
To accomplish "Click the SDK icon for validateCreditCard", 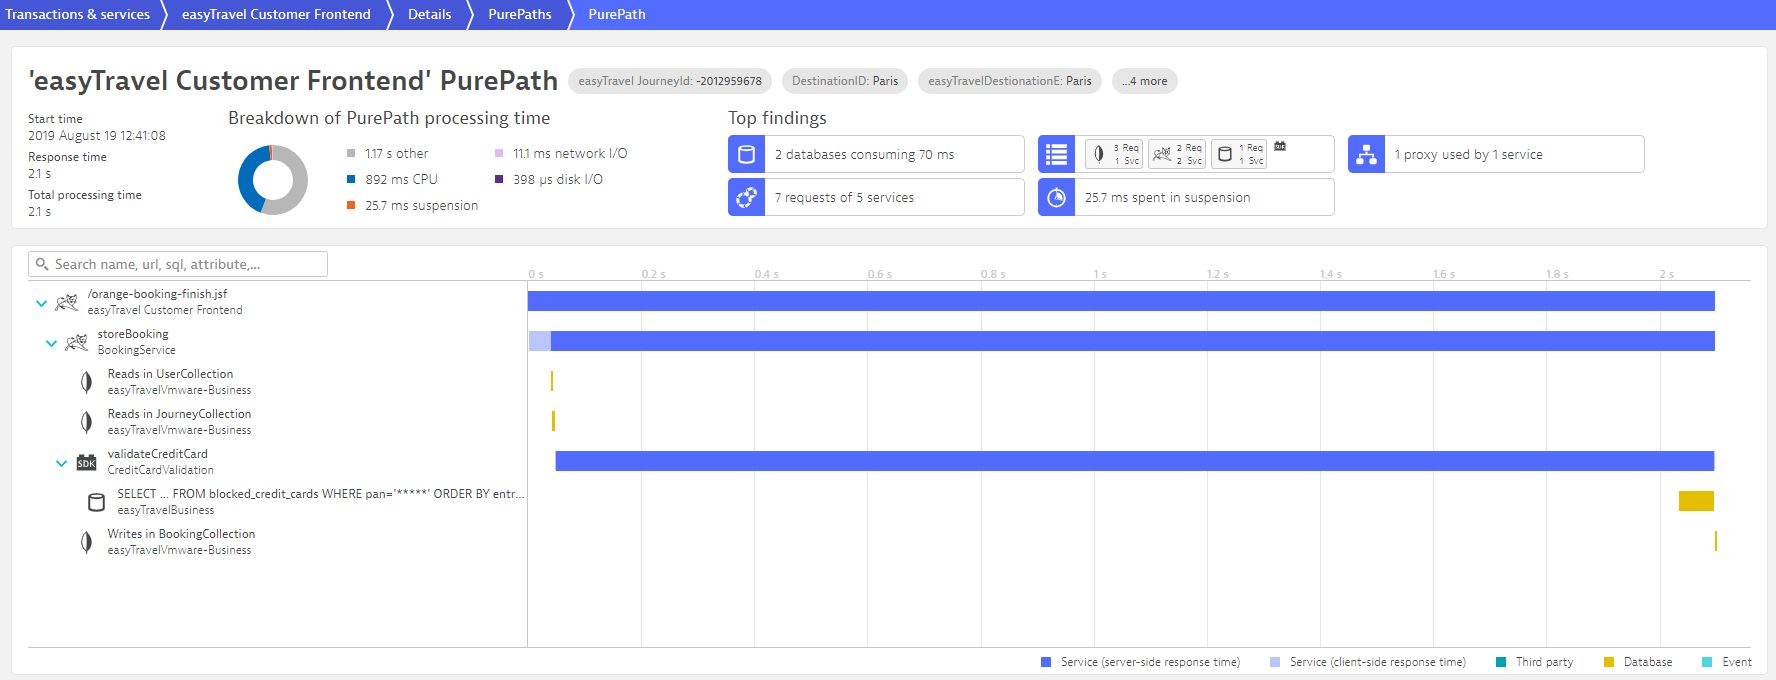I will pos(87,462).
